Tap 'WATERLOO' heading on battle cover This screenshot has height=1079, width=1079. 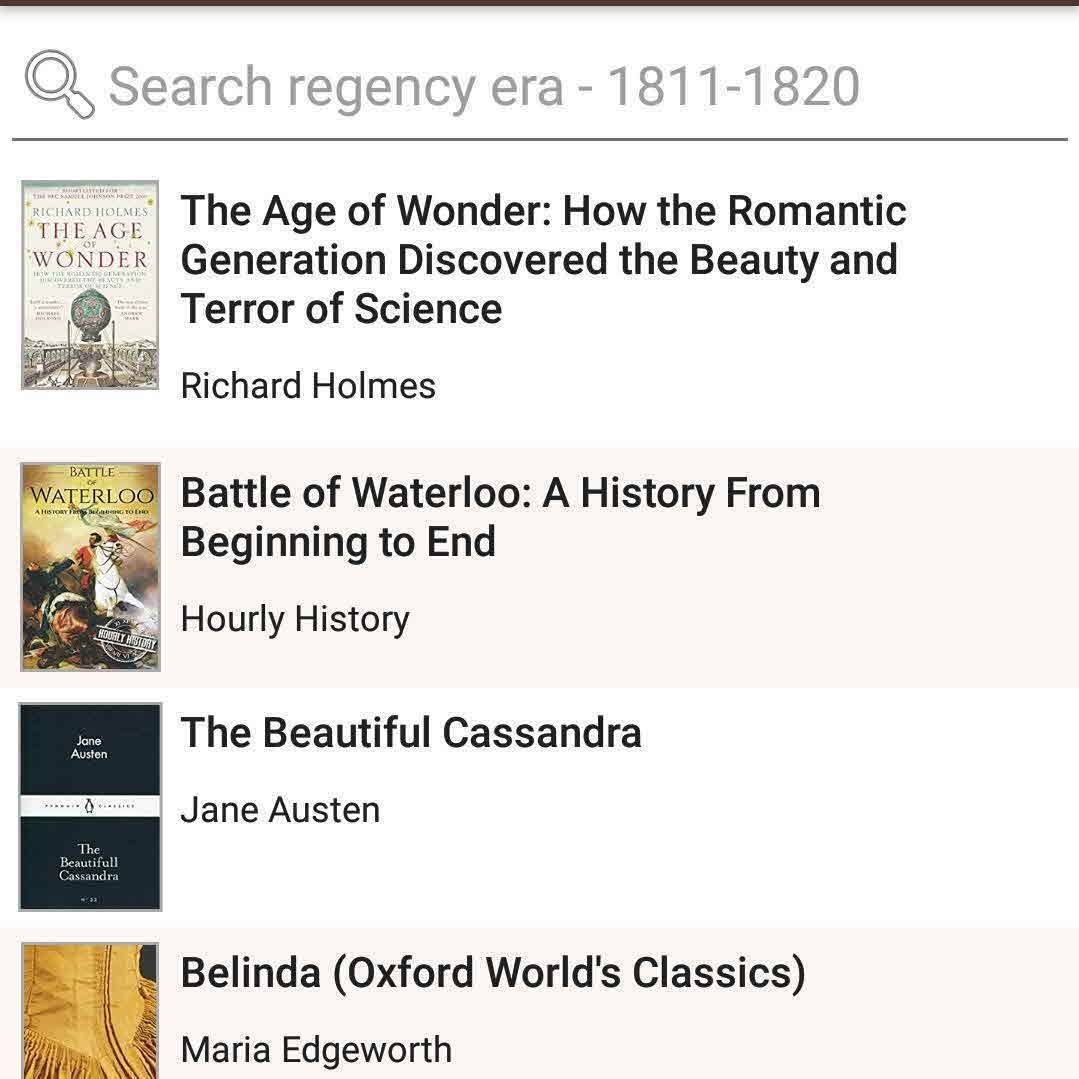(x=91, y=496)
